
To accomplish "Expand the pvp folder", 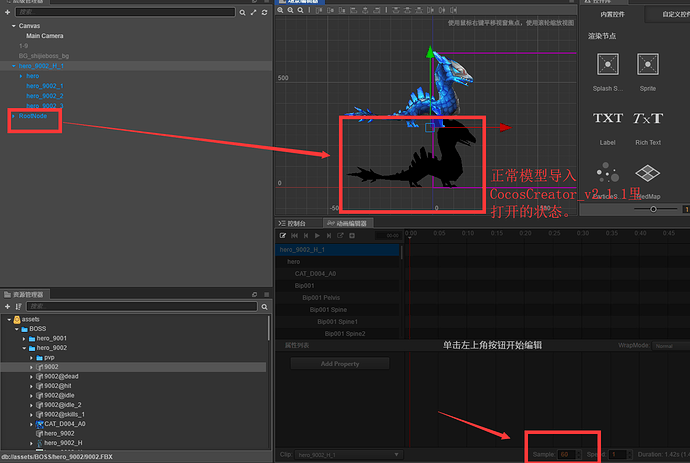I will tap(31, 358).
